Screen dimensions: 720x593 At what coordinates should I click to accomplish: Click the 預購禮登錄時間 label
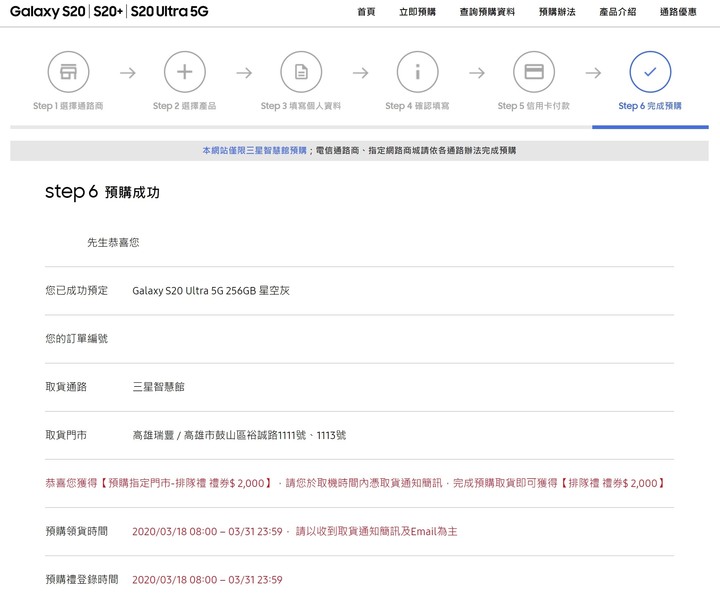click(82, 580)
